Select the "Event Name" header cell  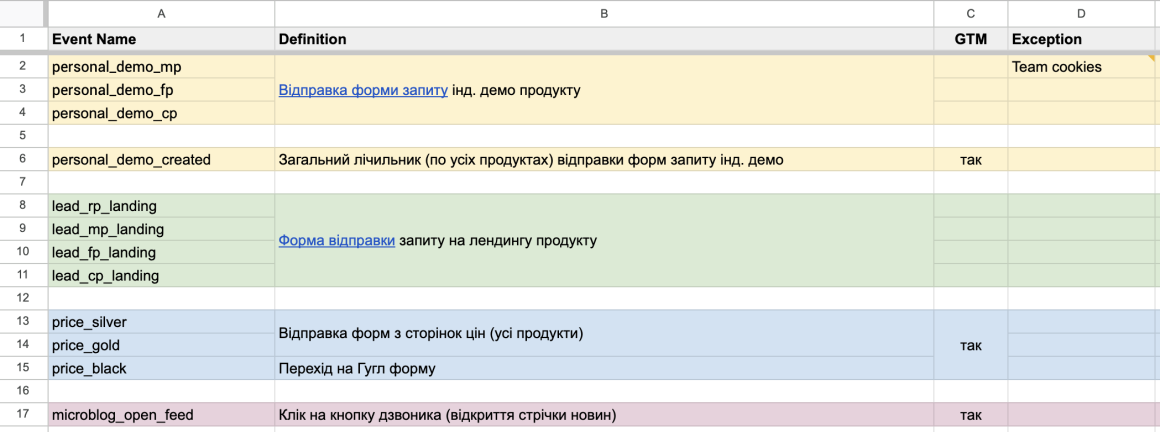tap(161, 40)
